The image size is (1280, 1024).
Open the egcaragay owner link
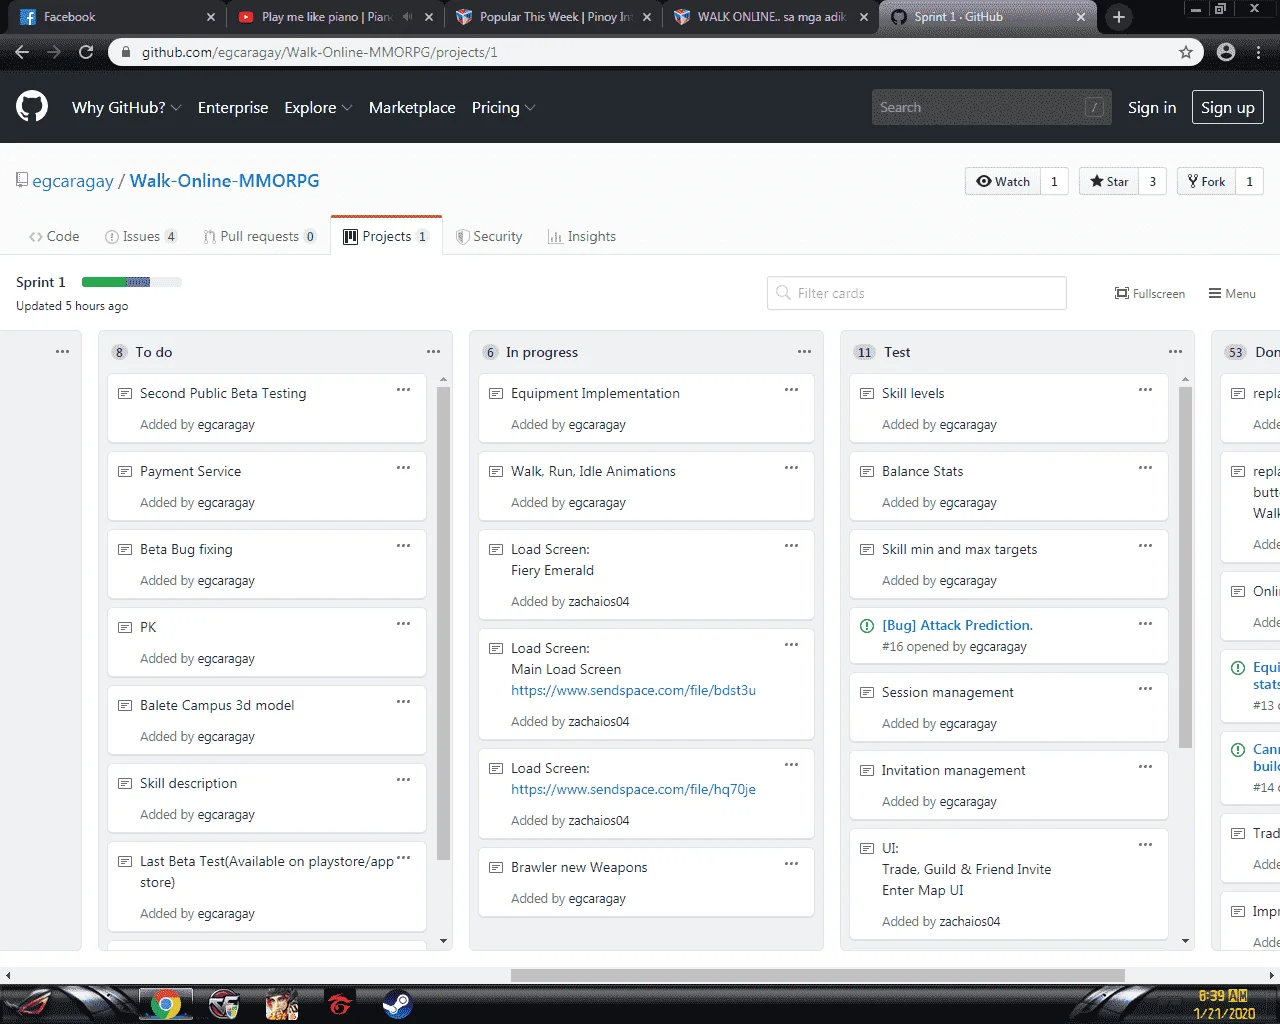[73, 181]
